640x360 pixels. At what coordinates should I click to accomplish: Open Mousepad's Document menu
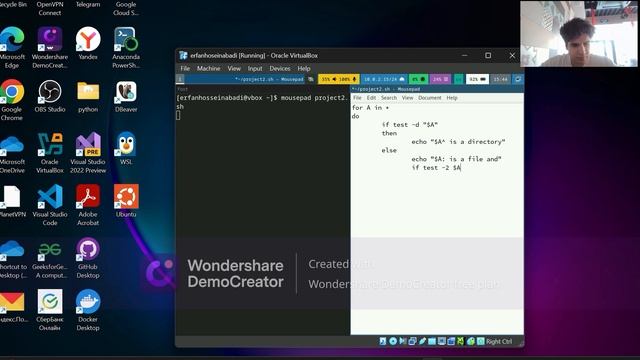[x=430, y=98]
